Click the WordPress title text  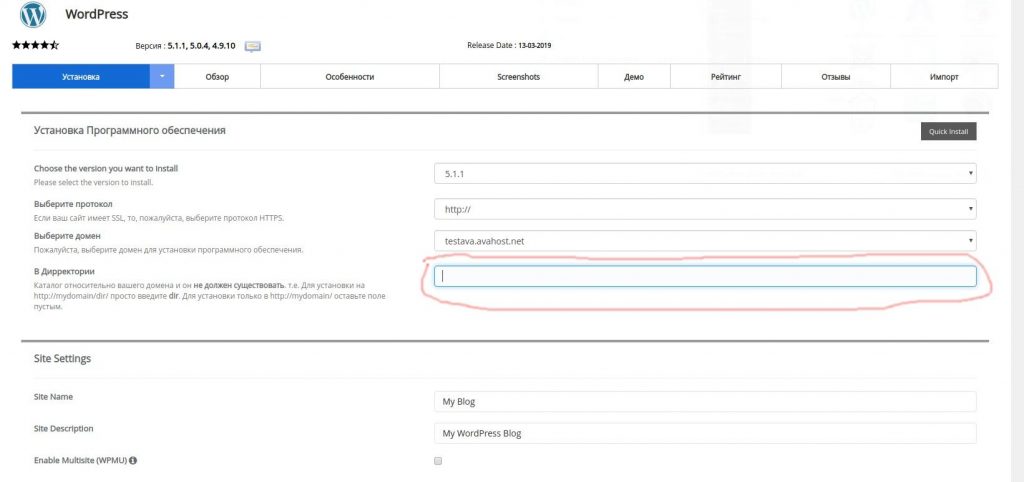pos(97,14)
